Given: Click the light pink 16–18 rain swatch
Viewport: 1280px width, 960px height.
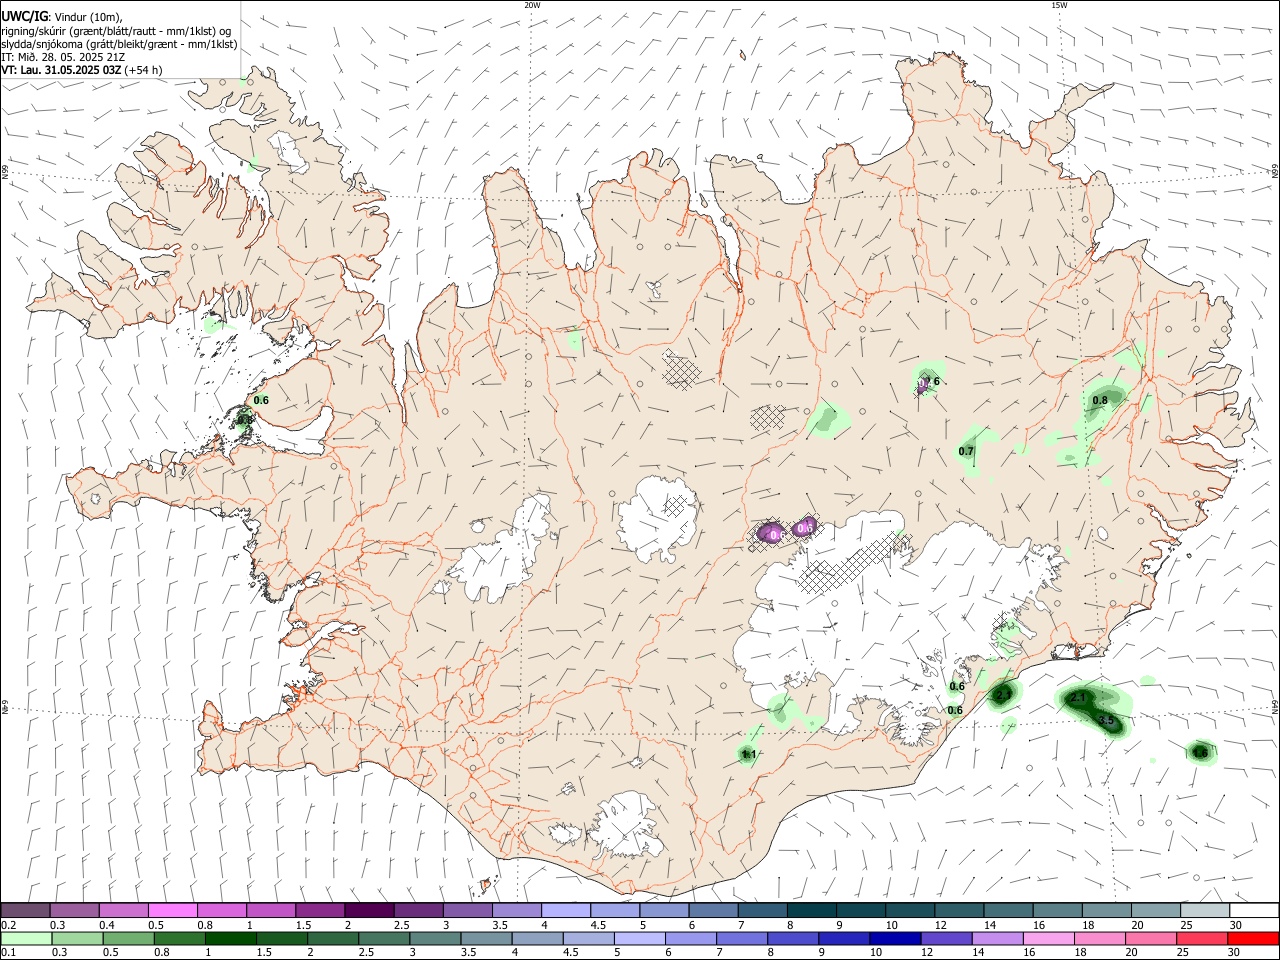Looking at the screenshot, I should [1048, 939].
